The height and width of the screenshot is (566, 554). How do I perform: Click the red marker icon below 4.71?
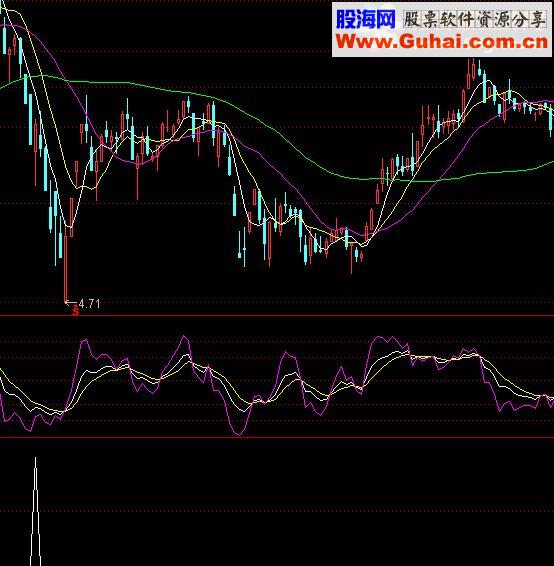click(75, 310)
